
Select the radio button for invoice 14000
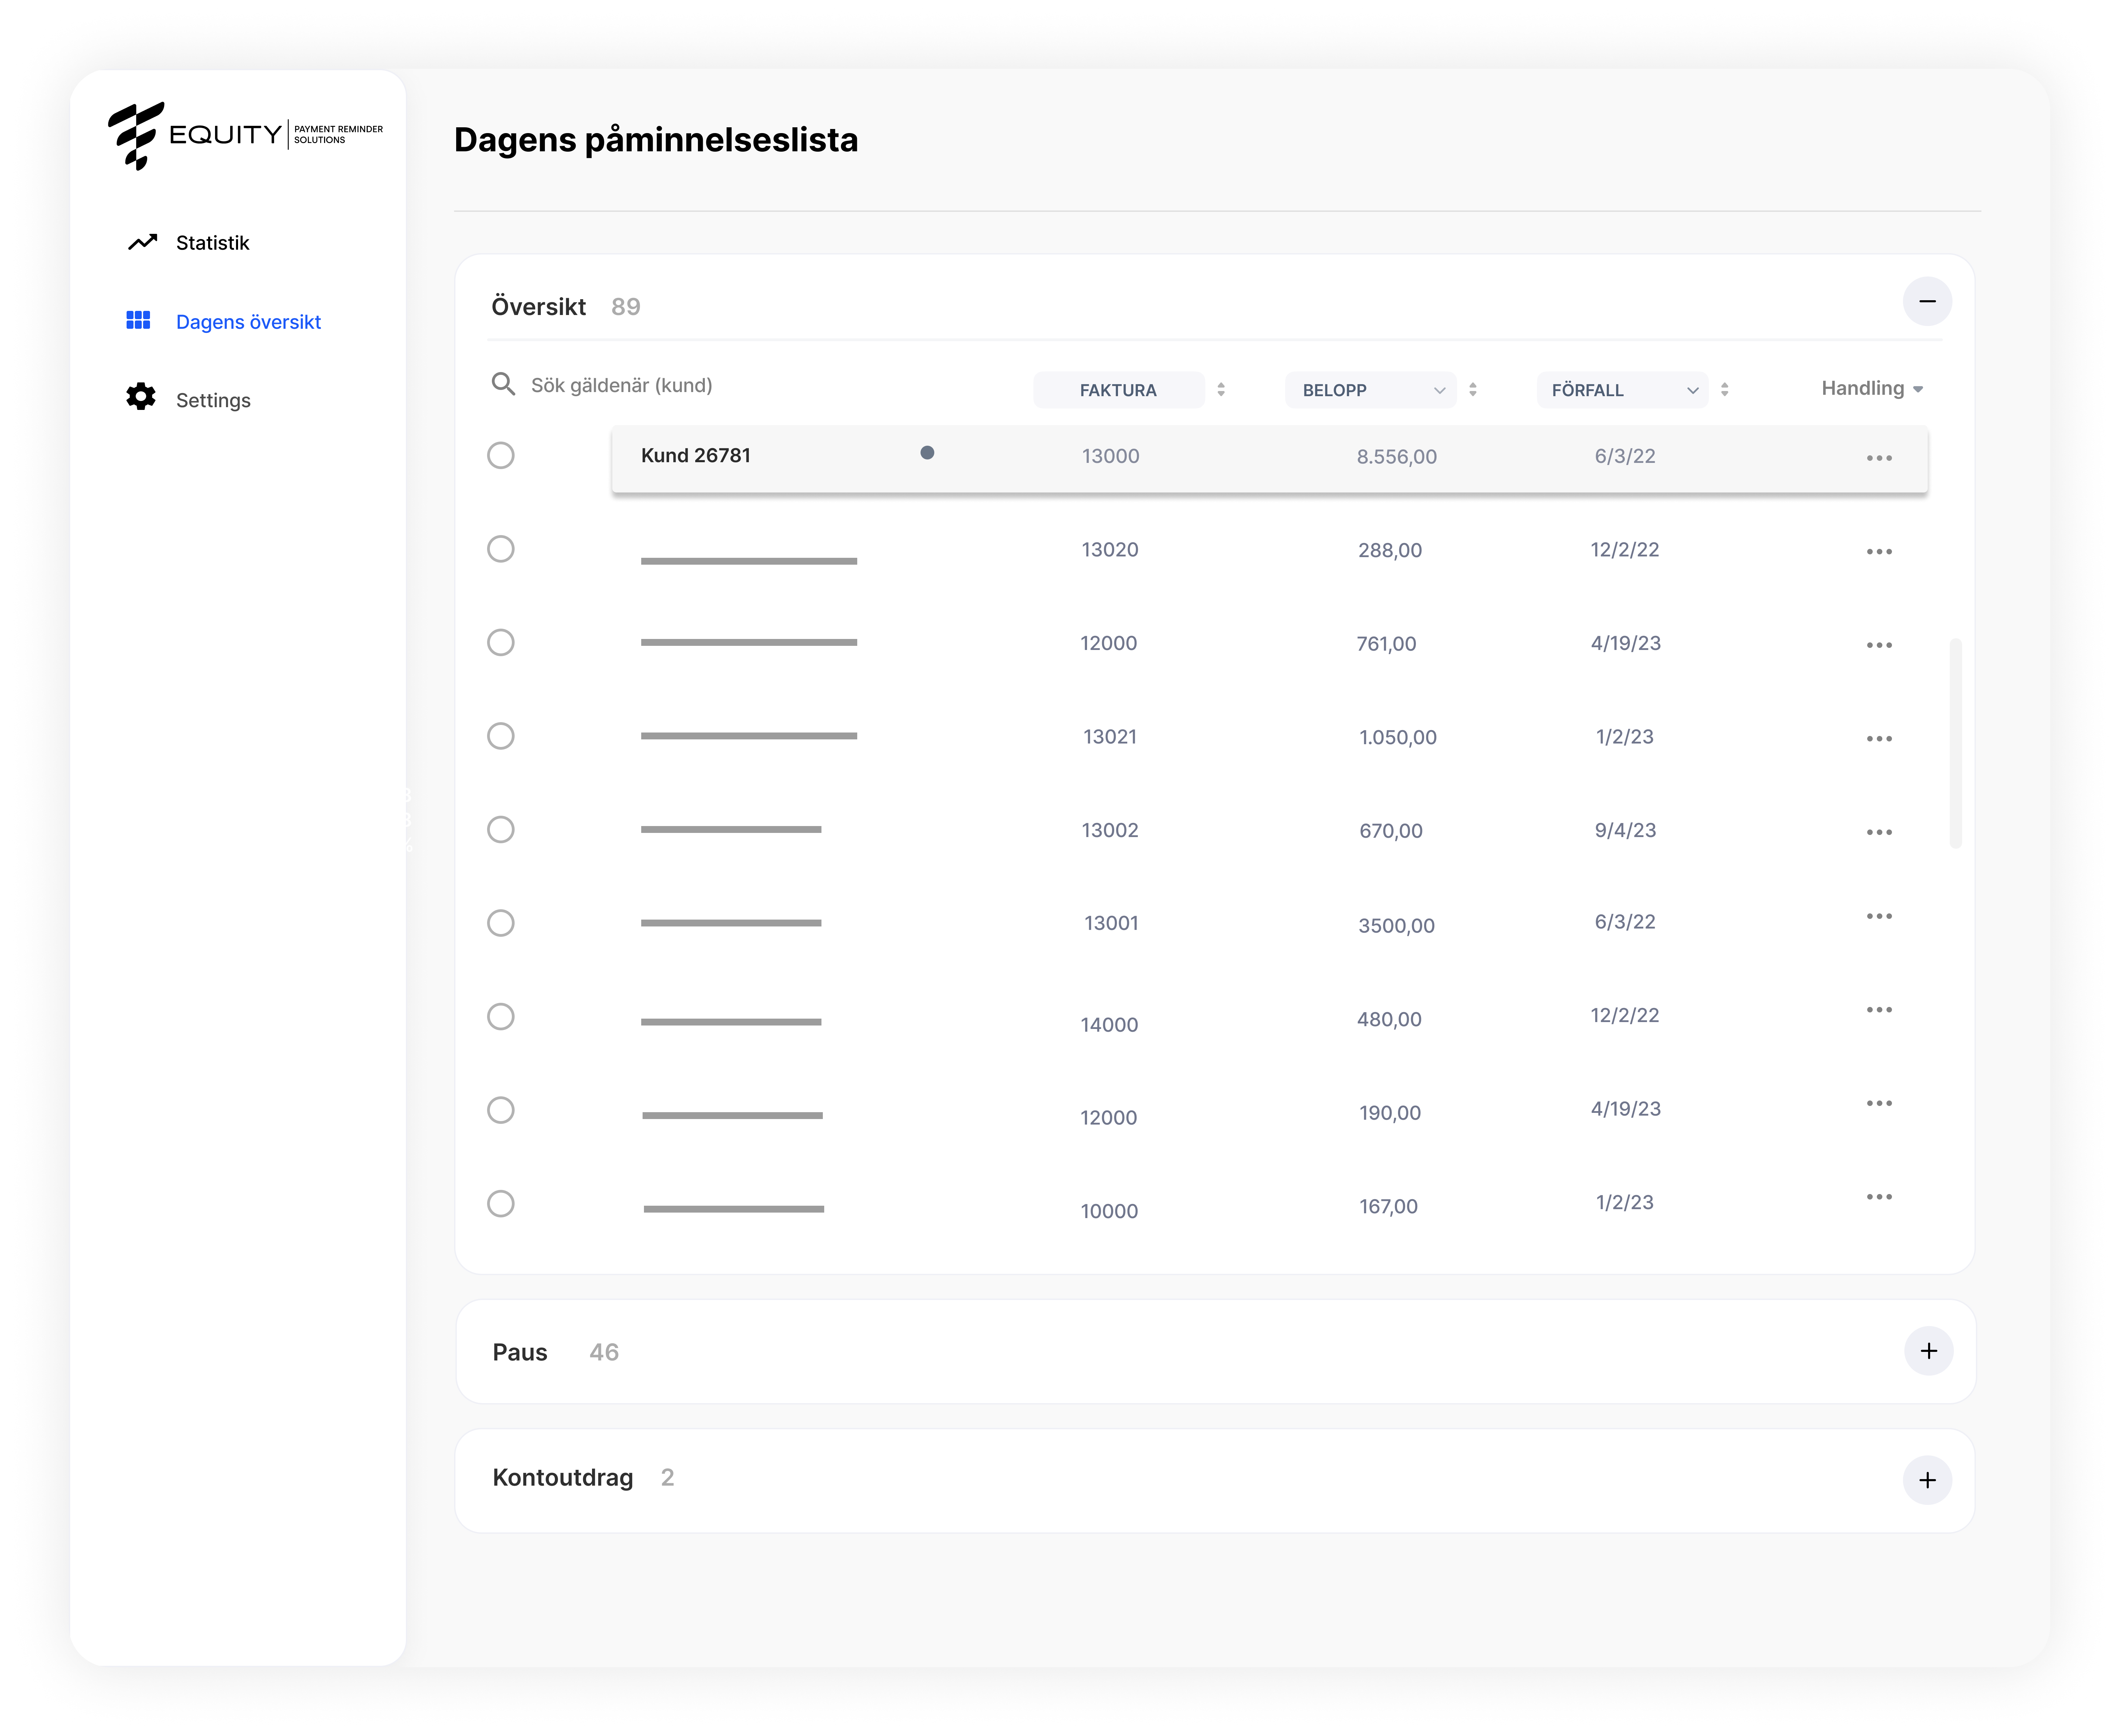tap(501, 1016)
